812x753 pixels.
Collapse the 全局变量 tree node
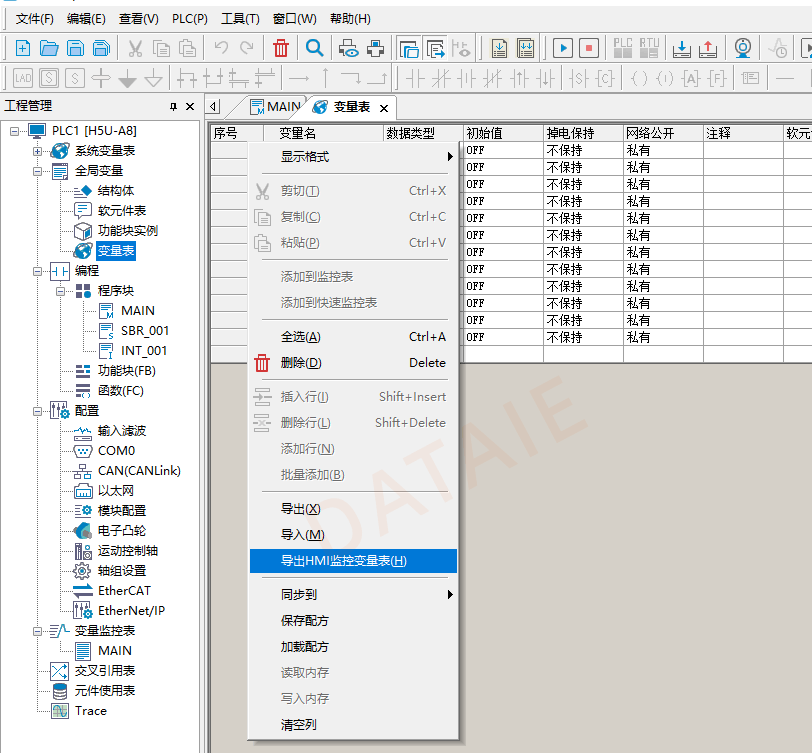[38, 171]
